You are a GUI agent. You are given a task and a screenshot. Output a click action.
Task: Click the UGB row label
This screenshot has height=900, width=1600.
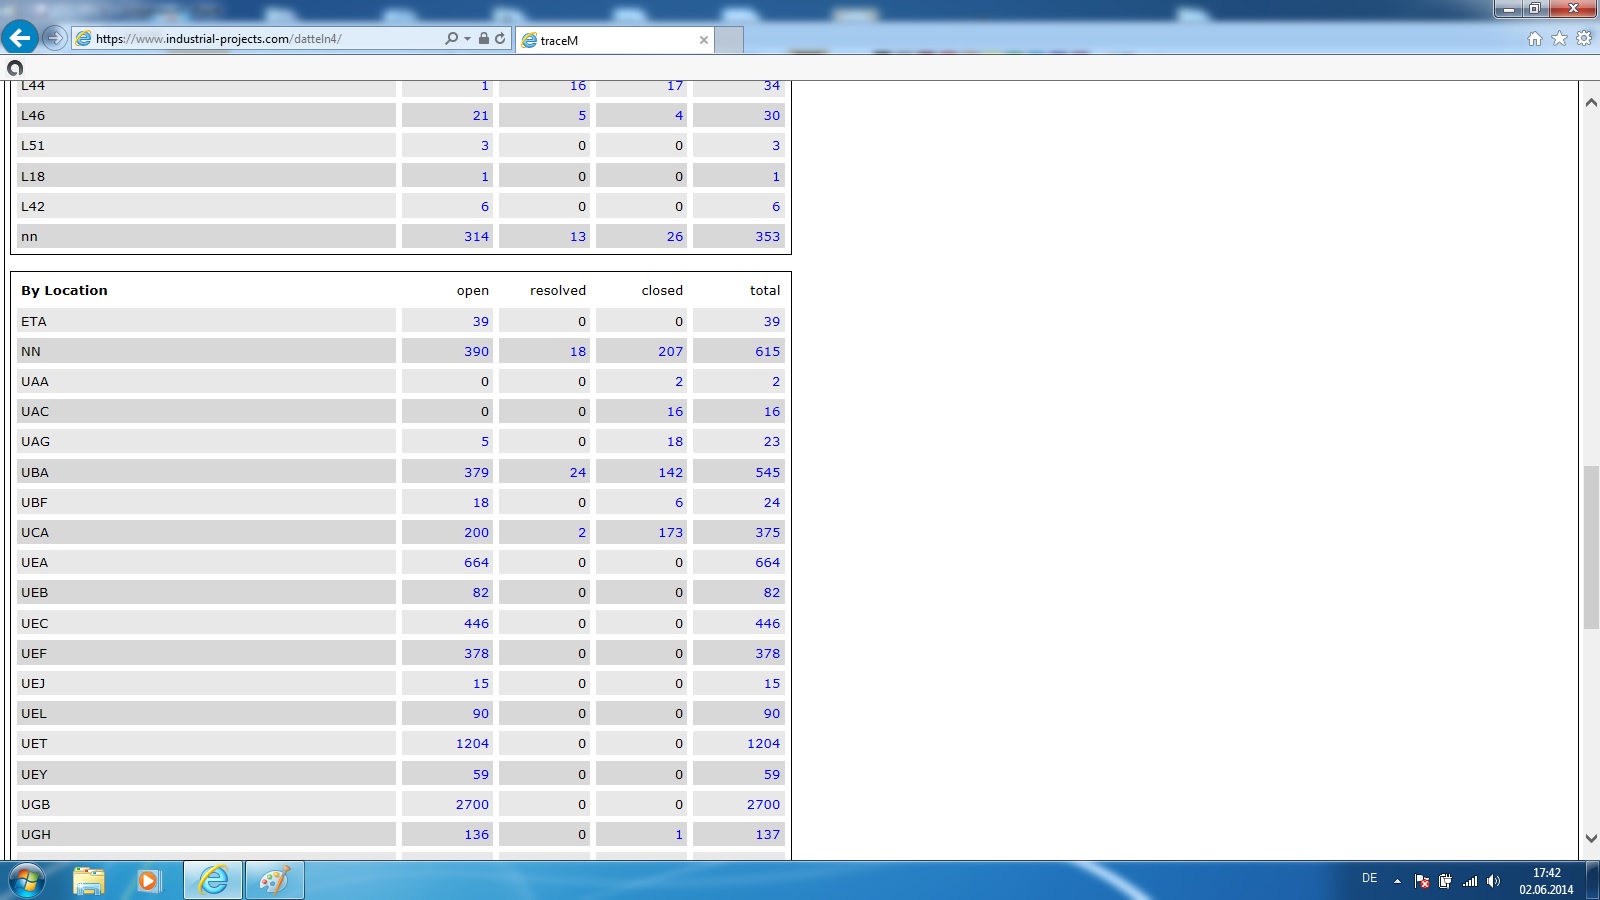pyautogui.click(x=35, y=804)
